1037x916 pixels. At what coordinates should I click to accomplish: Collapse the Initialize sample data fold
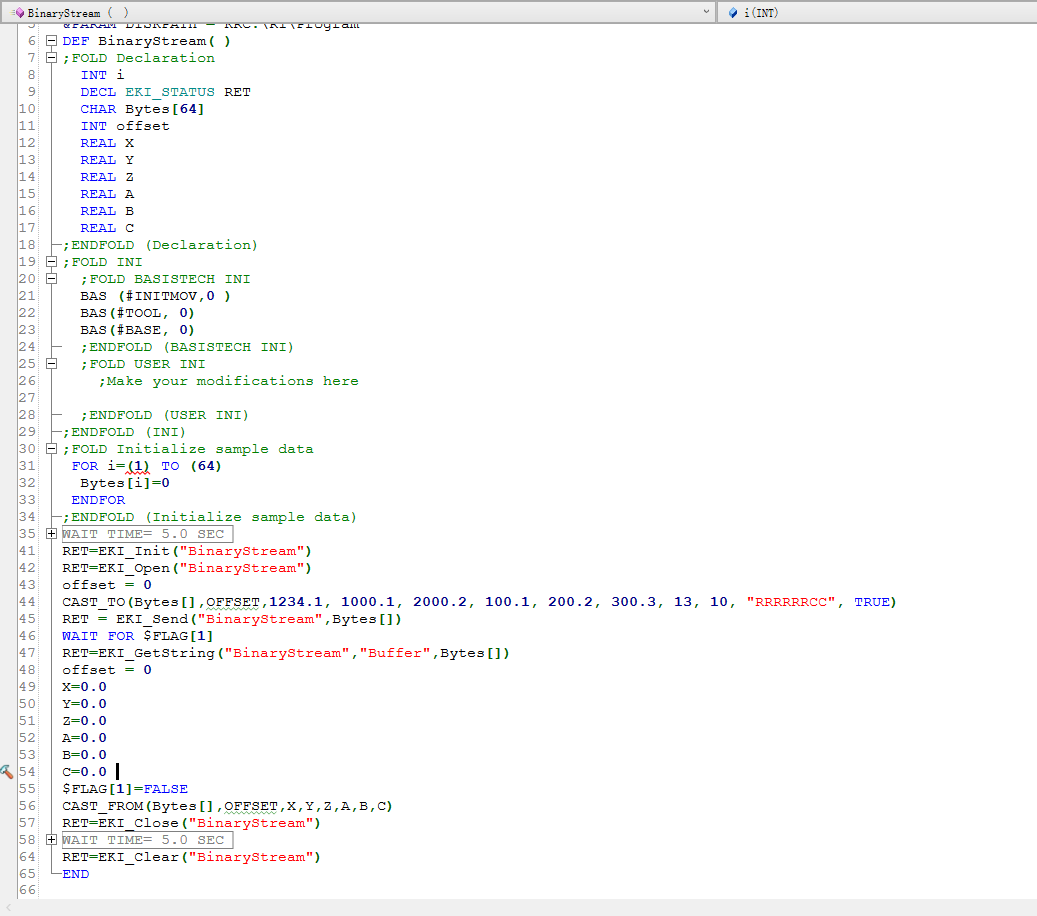click(51, 448)
